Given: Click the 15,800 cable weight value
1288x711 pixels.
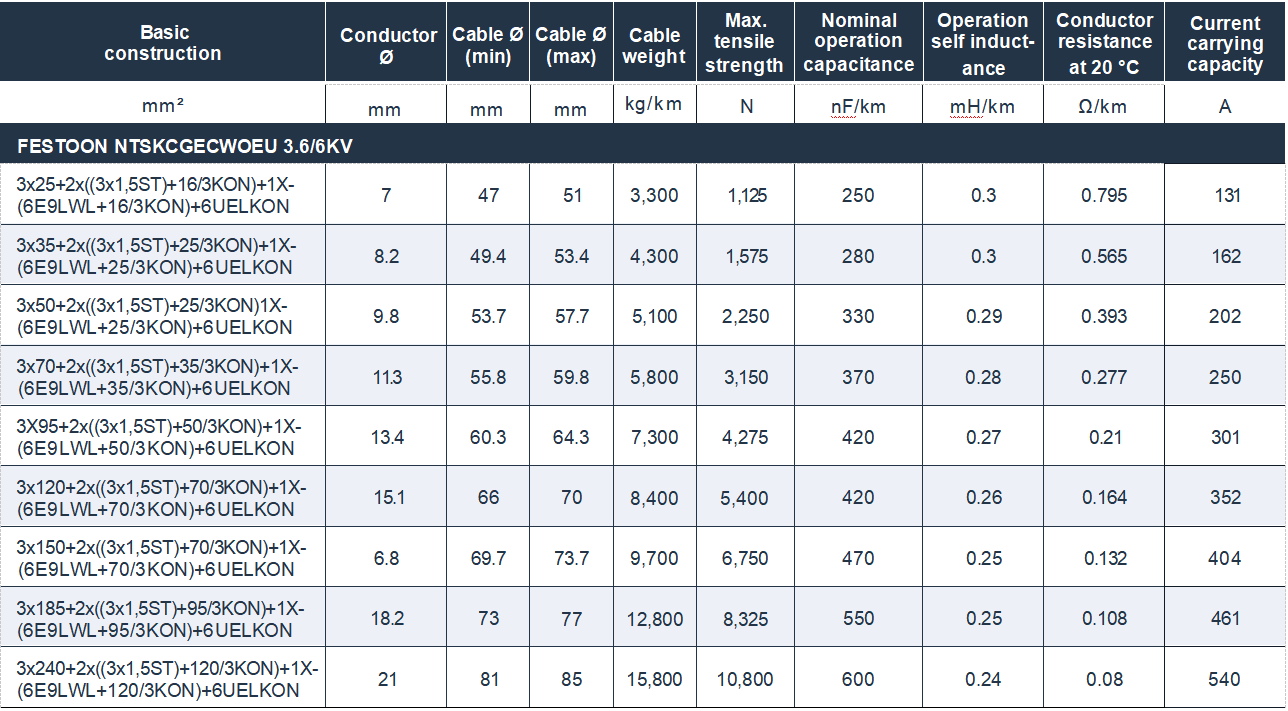Looking at the screenshot, I should pos(654,679).
